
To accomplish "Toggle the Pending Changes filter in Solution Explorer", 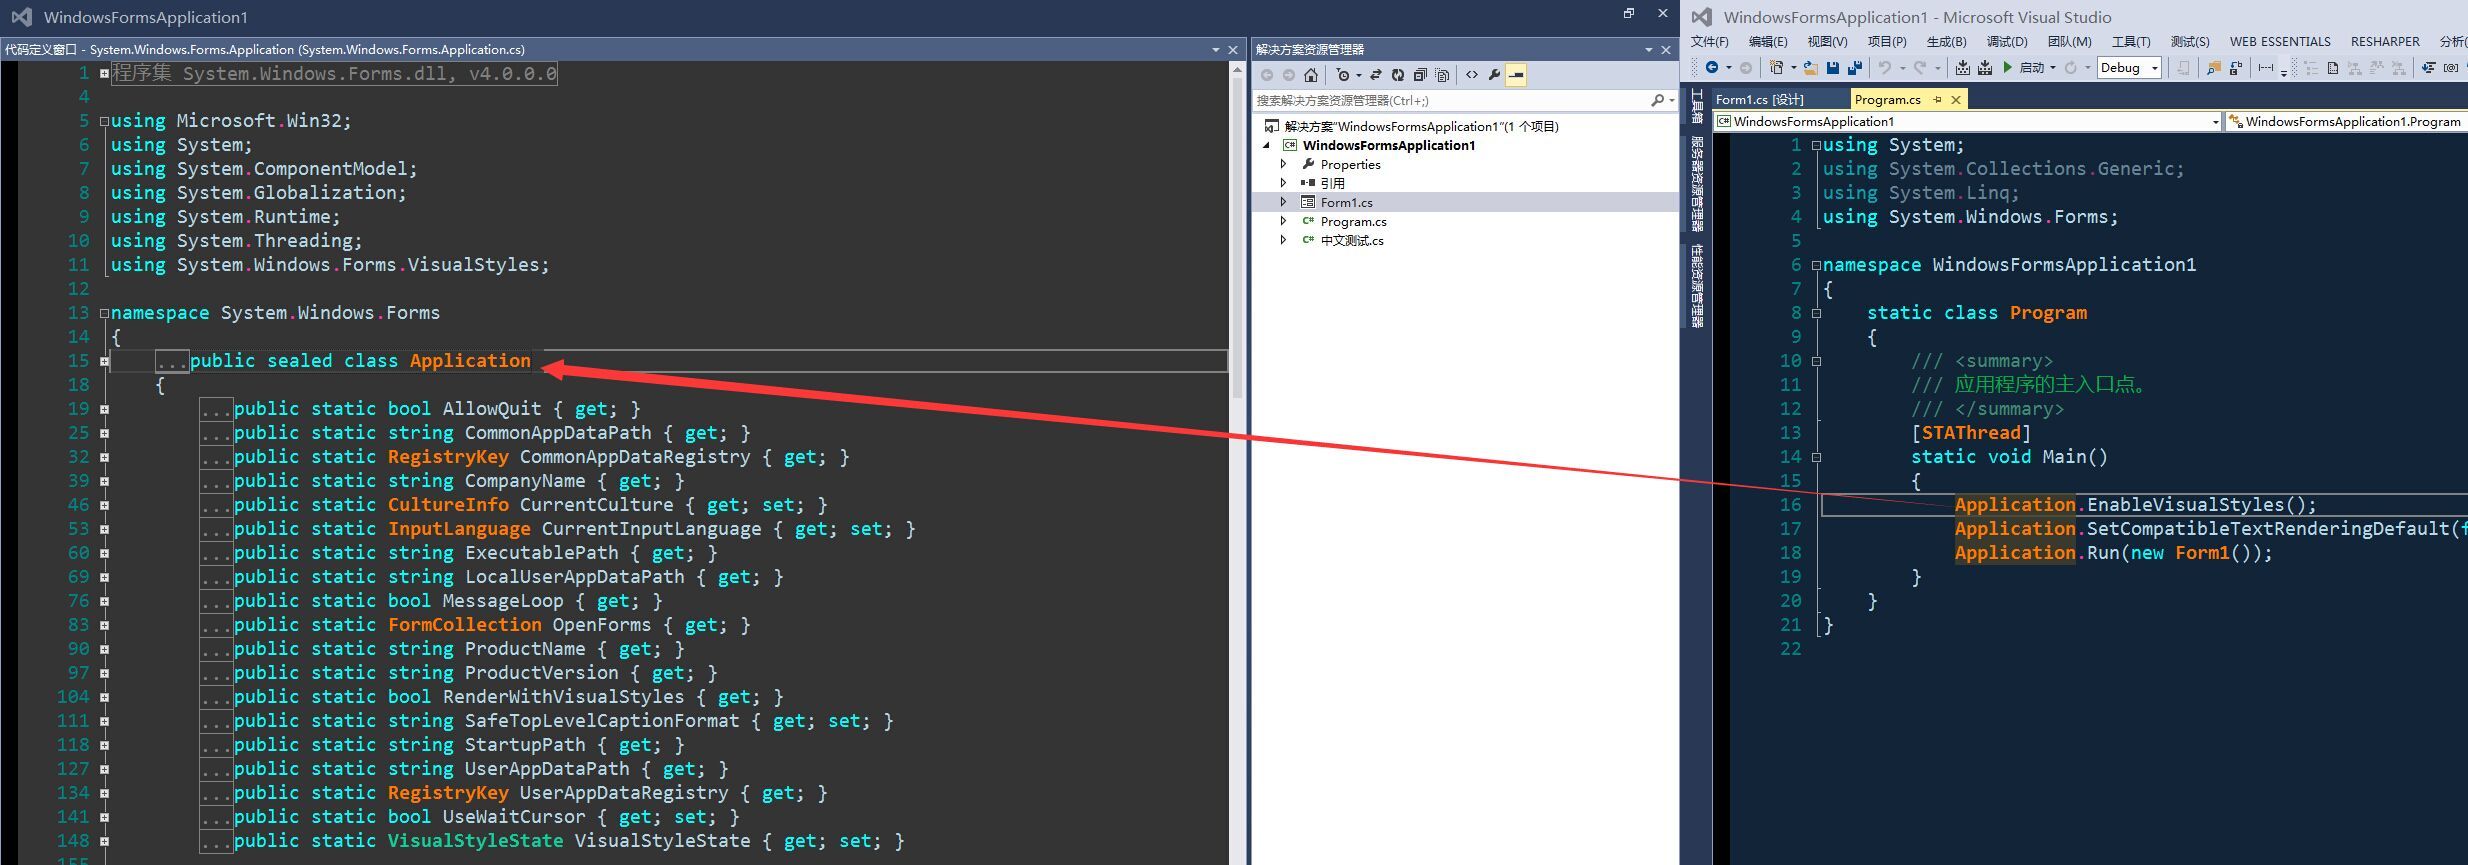I will pyautogui.click(x=1343, y=75).
